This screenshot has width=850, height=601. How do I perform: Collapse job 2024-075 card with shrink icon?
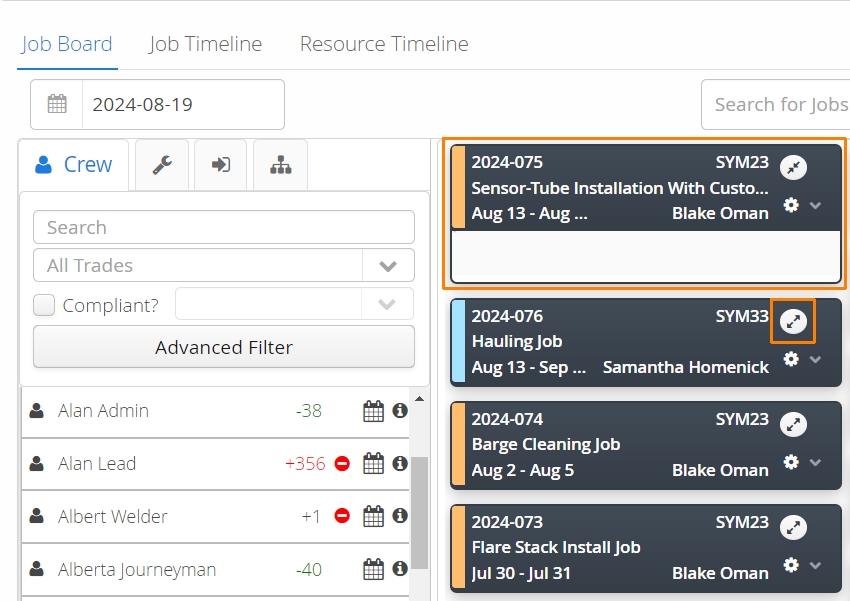793,167
